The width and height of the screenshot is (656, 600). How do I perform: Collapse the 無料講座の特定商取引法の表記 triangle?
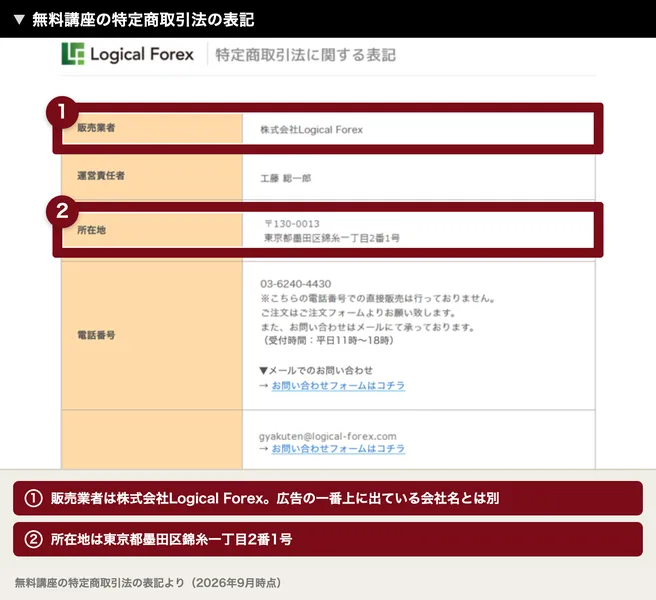coord(19,20)
